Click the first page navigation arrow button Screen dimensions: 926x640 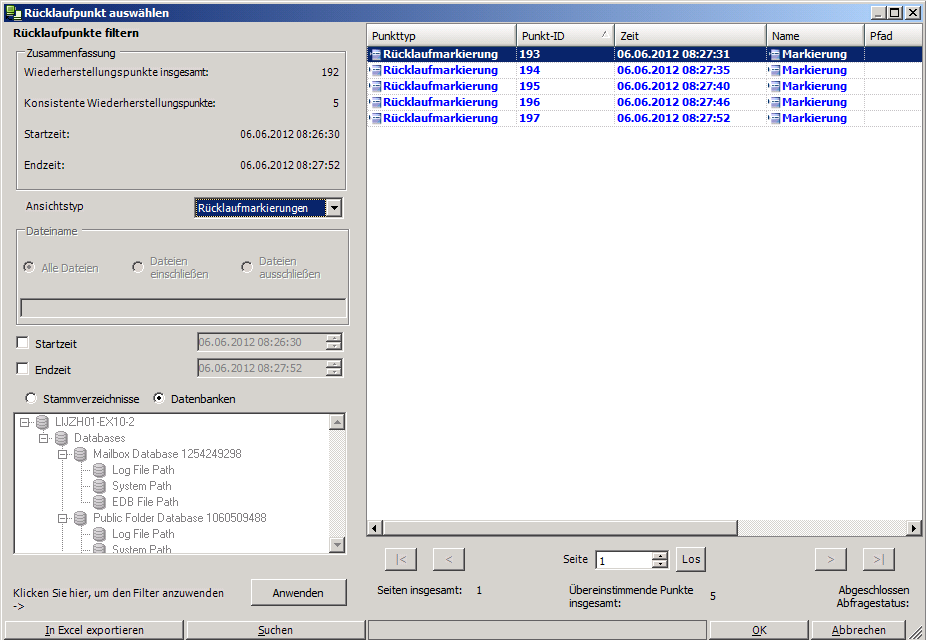401,559
